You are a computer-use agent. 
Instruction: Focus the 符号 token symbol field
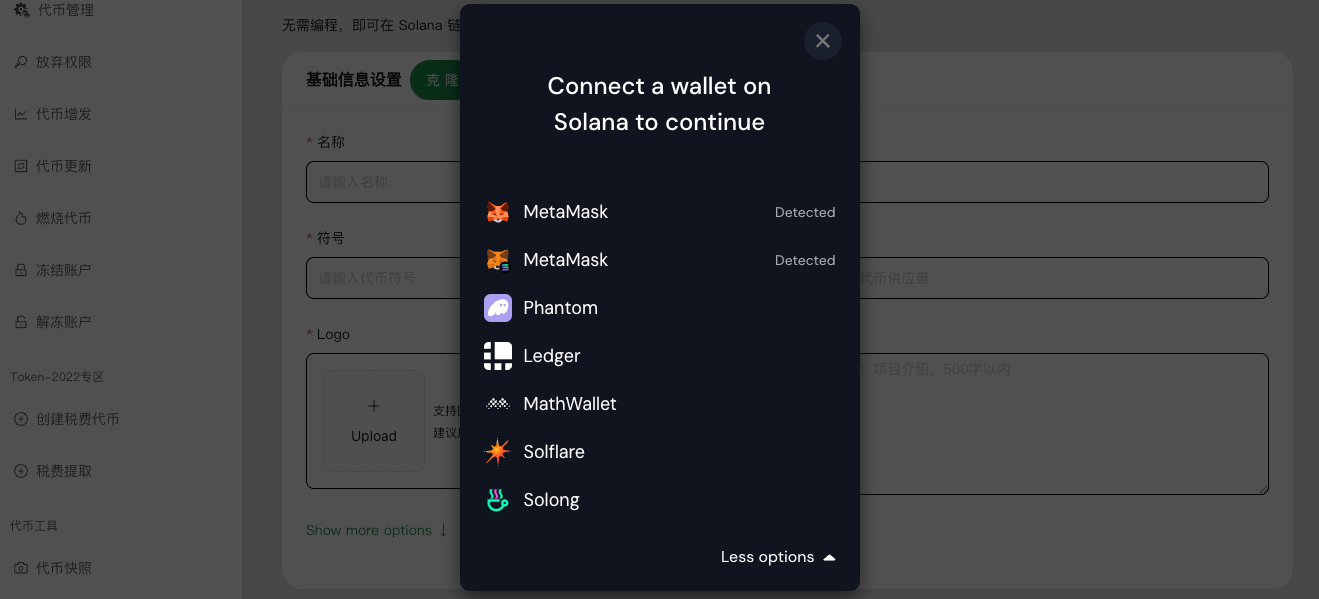[x=382, y=278]
